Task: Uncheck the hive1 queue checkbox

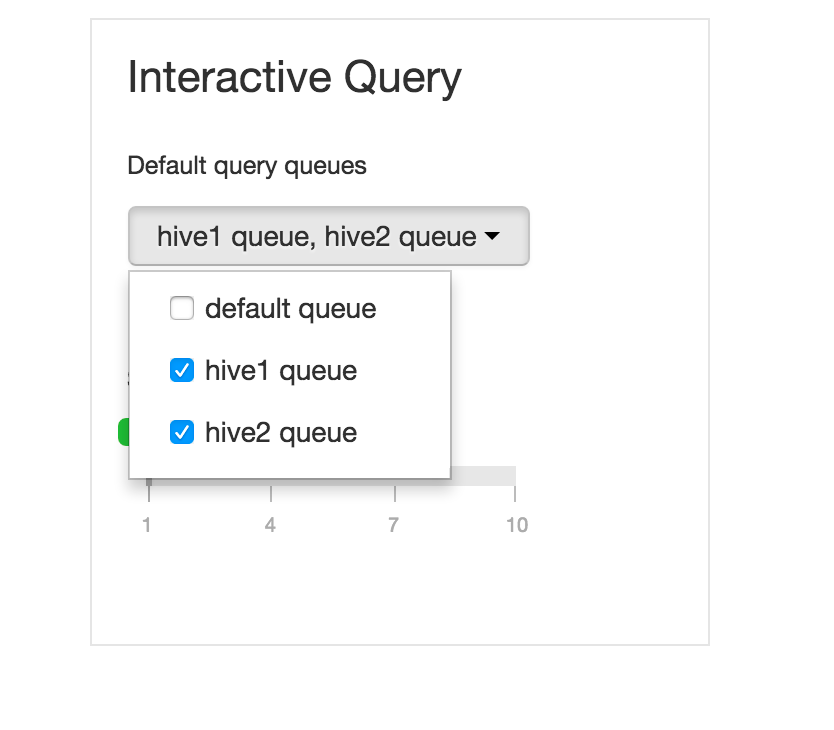Action: coord(182,371)
